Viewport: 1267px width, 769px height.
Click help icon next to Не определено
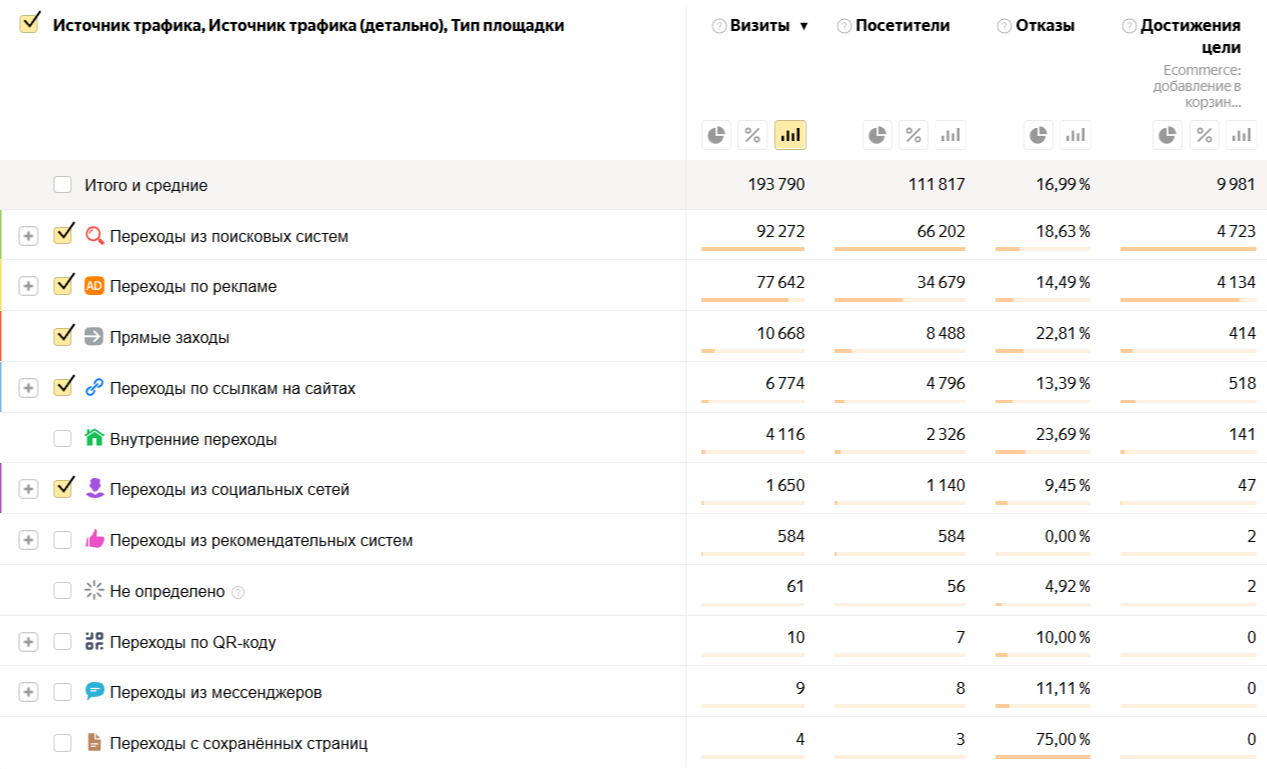[x=238, y=592]
